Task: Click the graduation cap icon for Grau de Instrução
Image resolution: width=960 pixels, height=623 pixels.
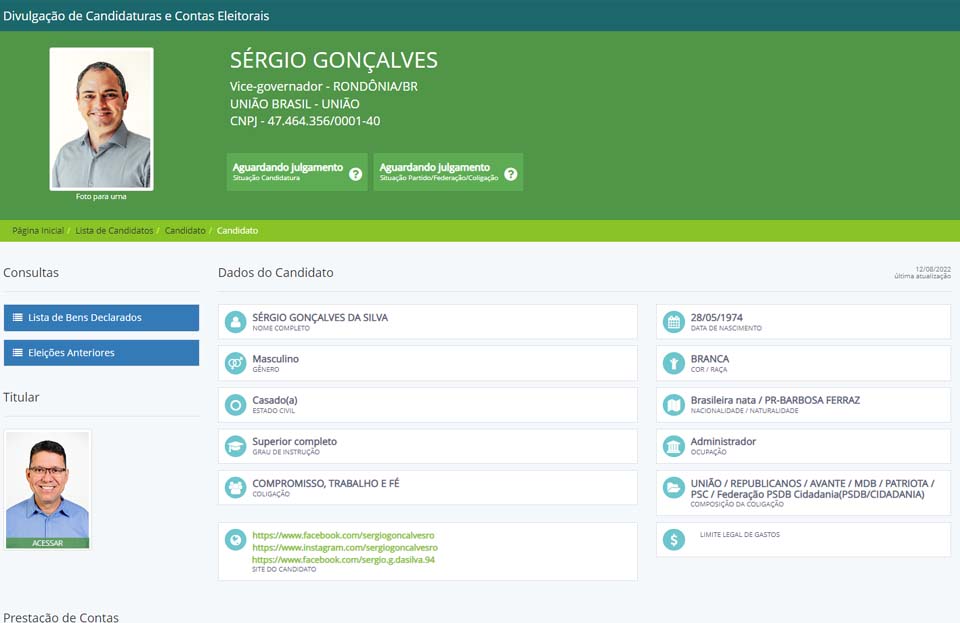Action: coord(235,446)
